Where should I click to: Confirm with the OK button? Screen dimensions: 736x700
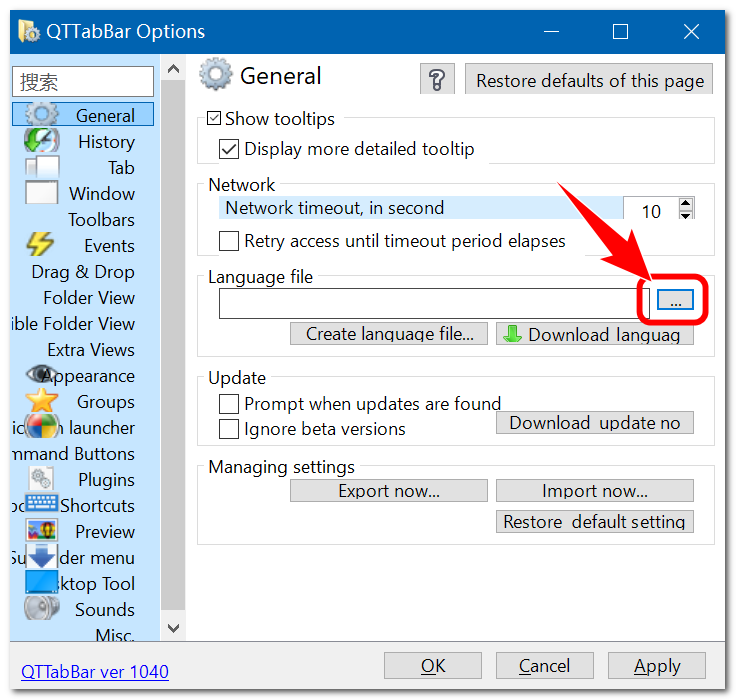pos(433,666)
